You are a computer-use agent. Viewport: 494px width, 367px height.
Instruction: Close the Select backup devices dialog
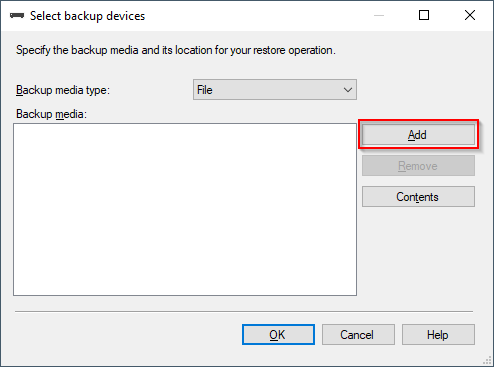[x=470, y=15]
